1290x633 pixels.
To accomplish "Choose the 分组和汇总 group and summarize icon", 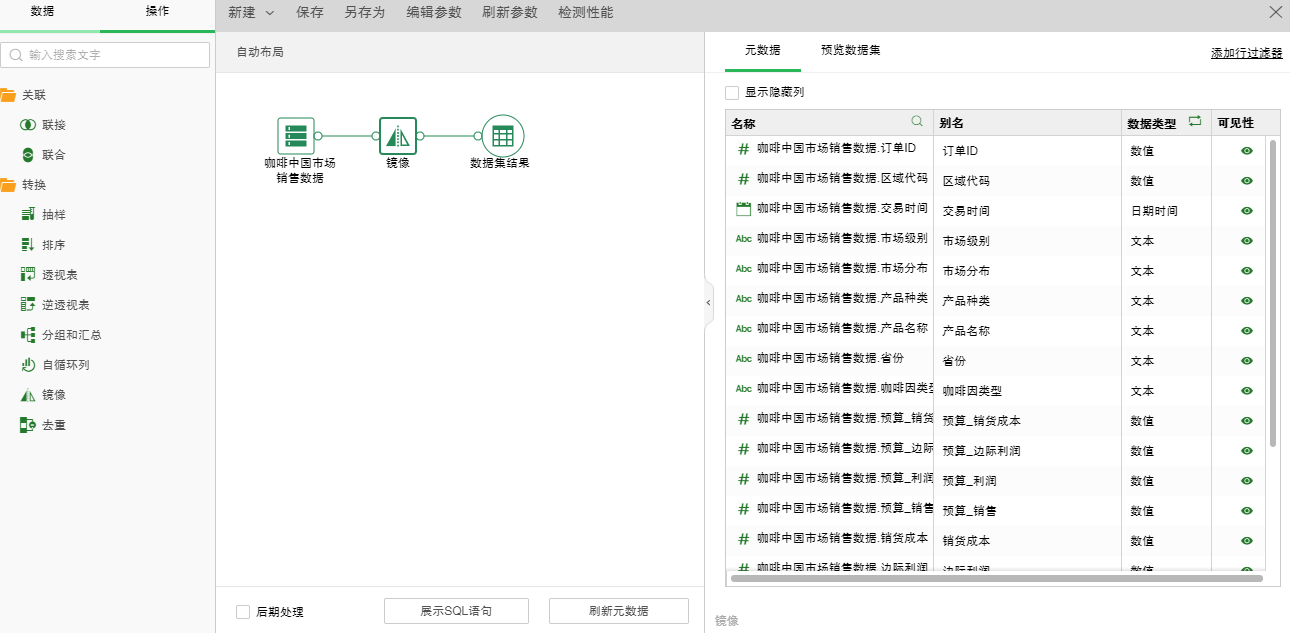I will pos(28,335).
